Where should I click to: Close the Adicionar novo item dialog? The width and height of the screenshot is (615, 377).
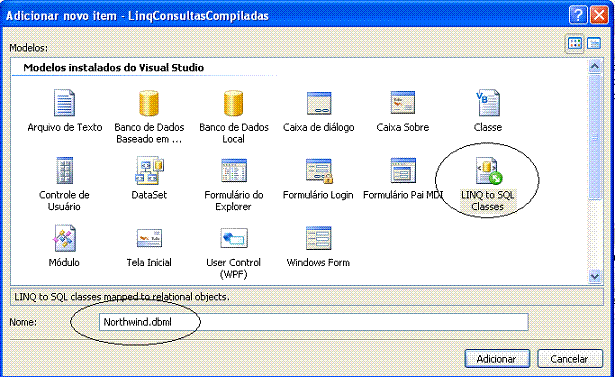[599, 15]
